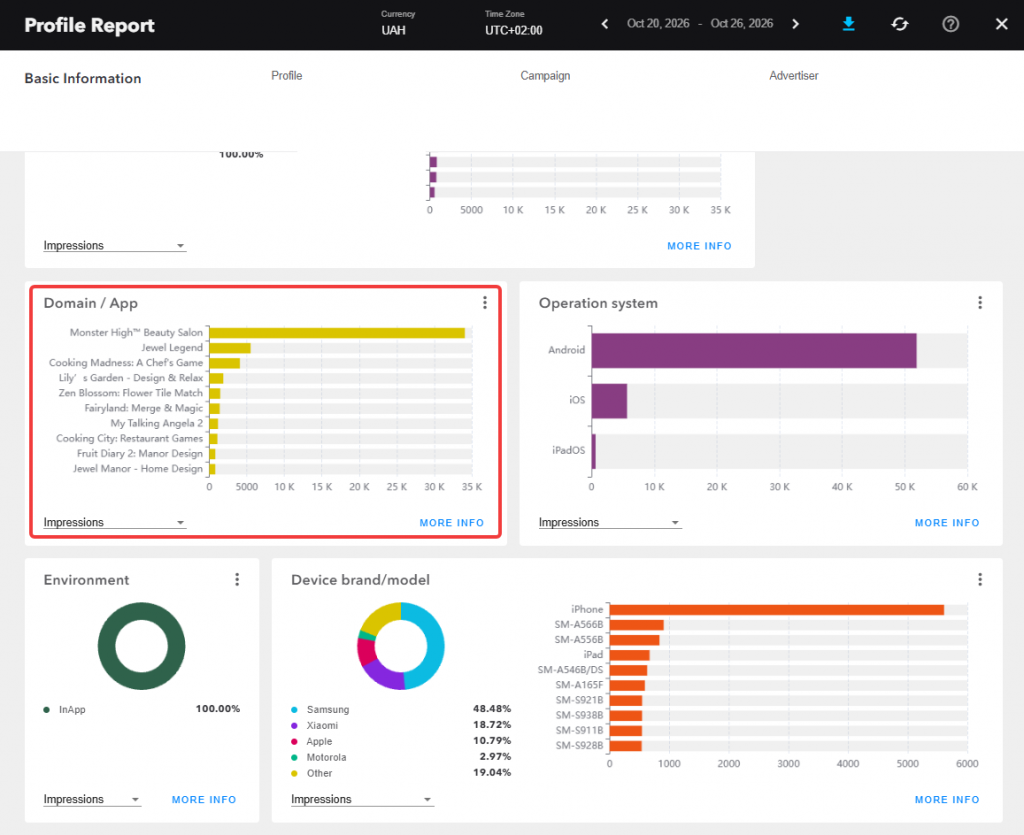This screenshot has width=1024, height=835.
Task: Open Operation system options menu
Action: (x=980, y=302)
